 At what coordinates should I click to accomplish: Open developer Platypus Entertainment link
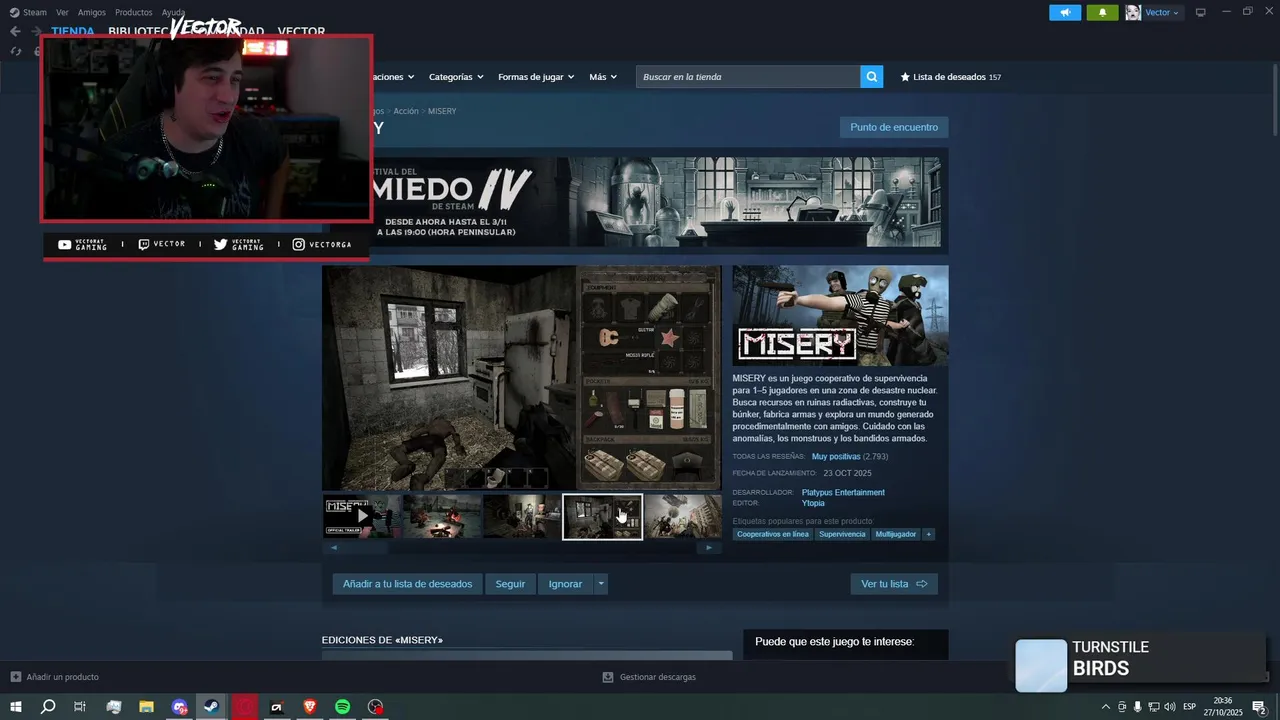(x=843, y=492)
